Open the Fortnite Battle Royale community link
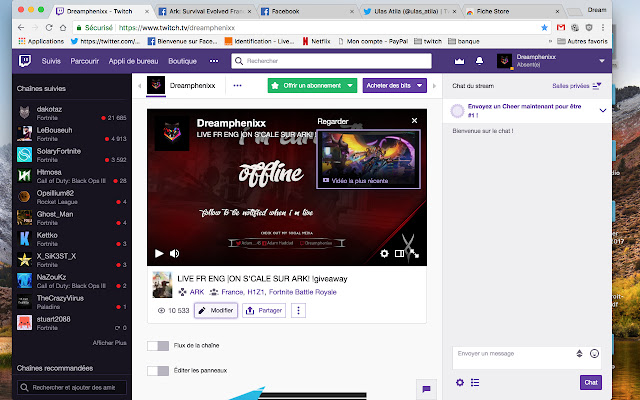640x400 pixels. tap(302, 292)
